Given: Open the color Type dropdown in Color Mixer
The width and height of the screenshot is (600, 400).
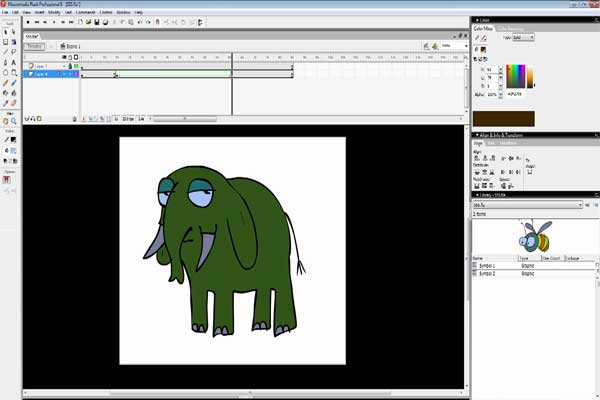Looking at the screenshot, I should click(523, 38).
